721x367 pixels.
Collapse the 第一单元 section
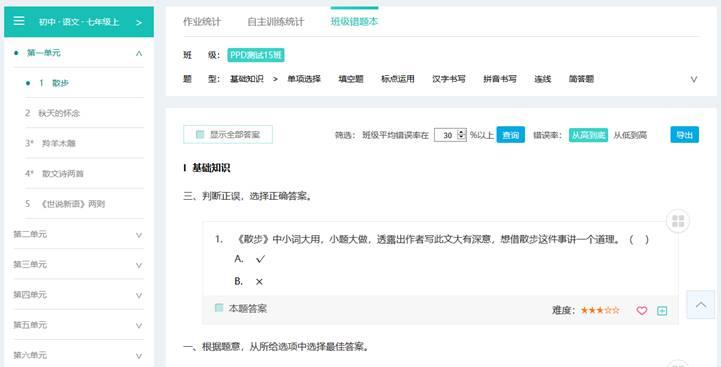point(139,53)
